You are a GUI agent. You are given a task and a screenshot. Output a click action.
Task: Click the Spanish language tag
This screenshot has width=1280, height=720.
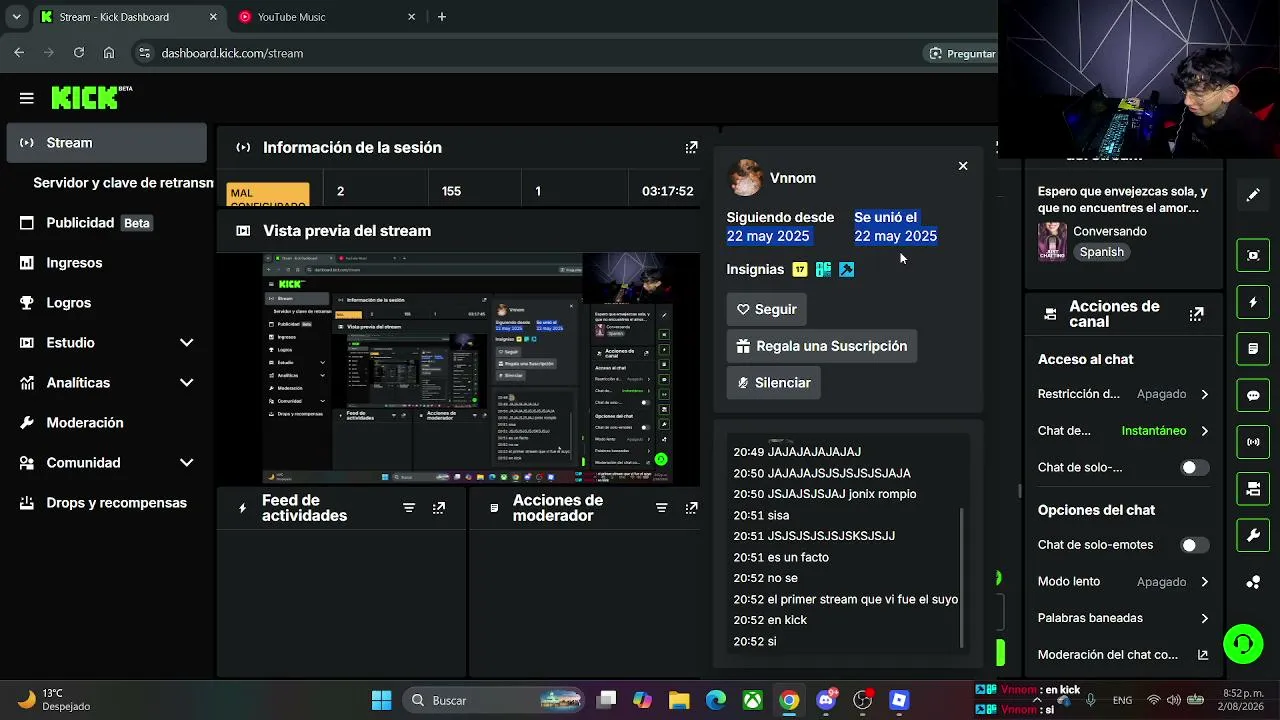[x=1101, y=252]
